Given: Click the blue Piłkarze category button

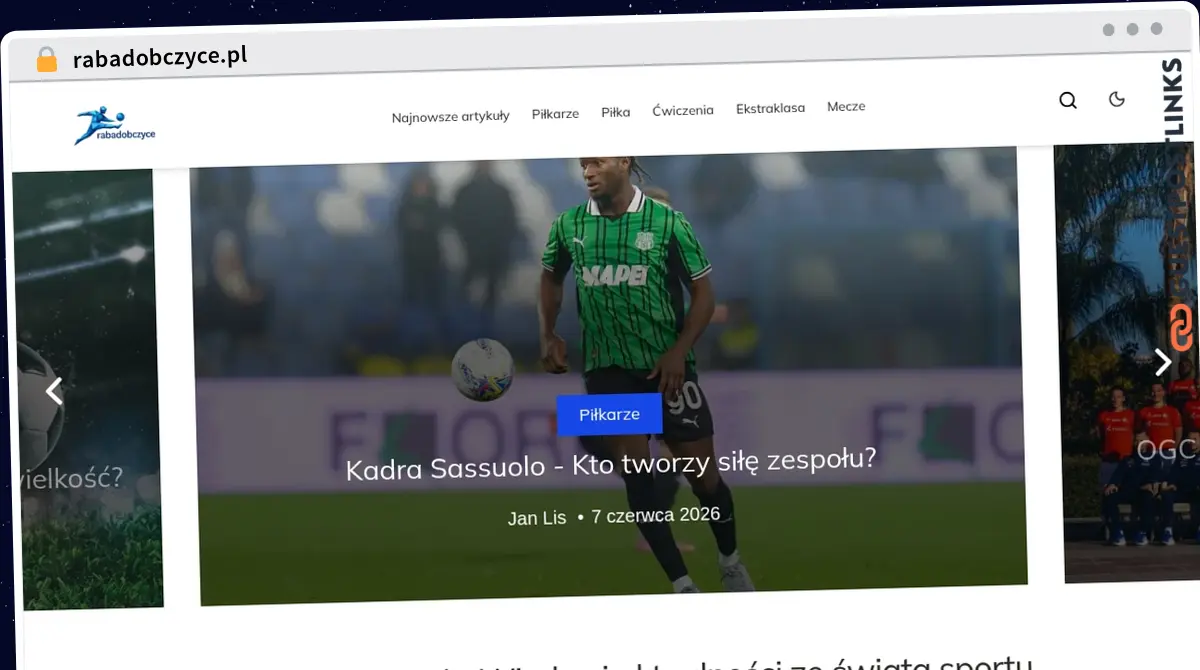Looking at the screenshot, I should point(609,414).
